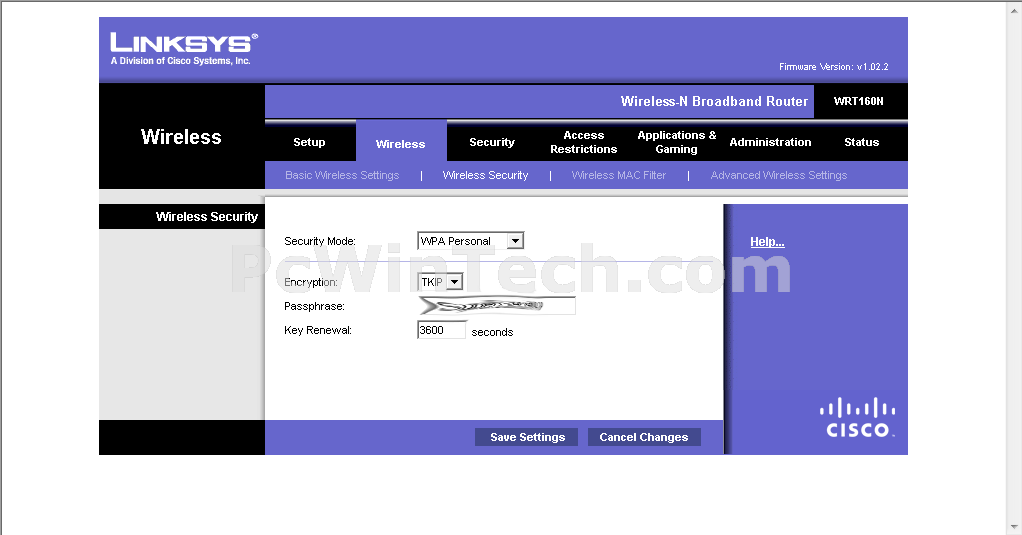Image resolution: width=1022 pixels, height=535 pixels.
Task: Click the Security Mode label
Action: point(320,241)
